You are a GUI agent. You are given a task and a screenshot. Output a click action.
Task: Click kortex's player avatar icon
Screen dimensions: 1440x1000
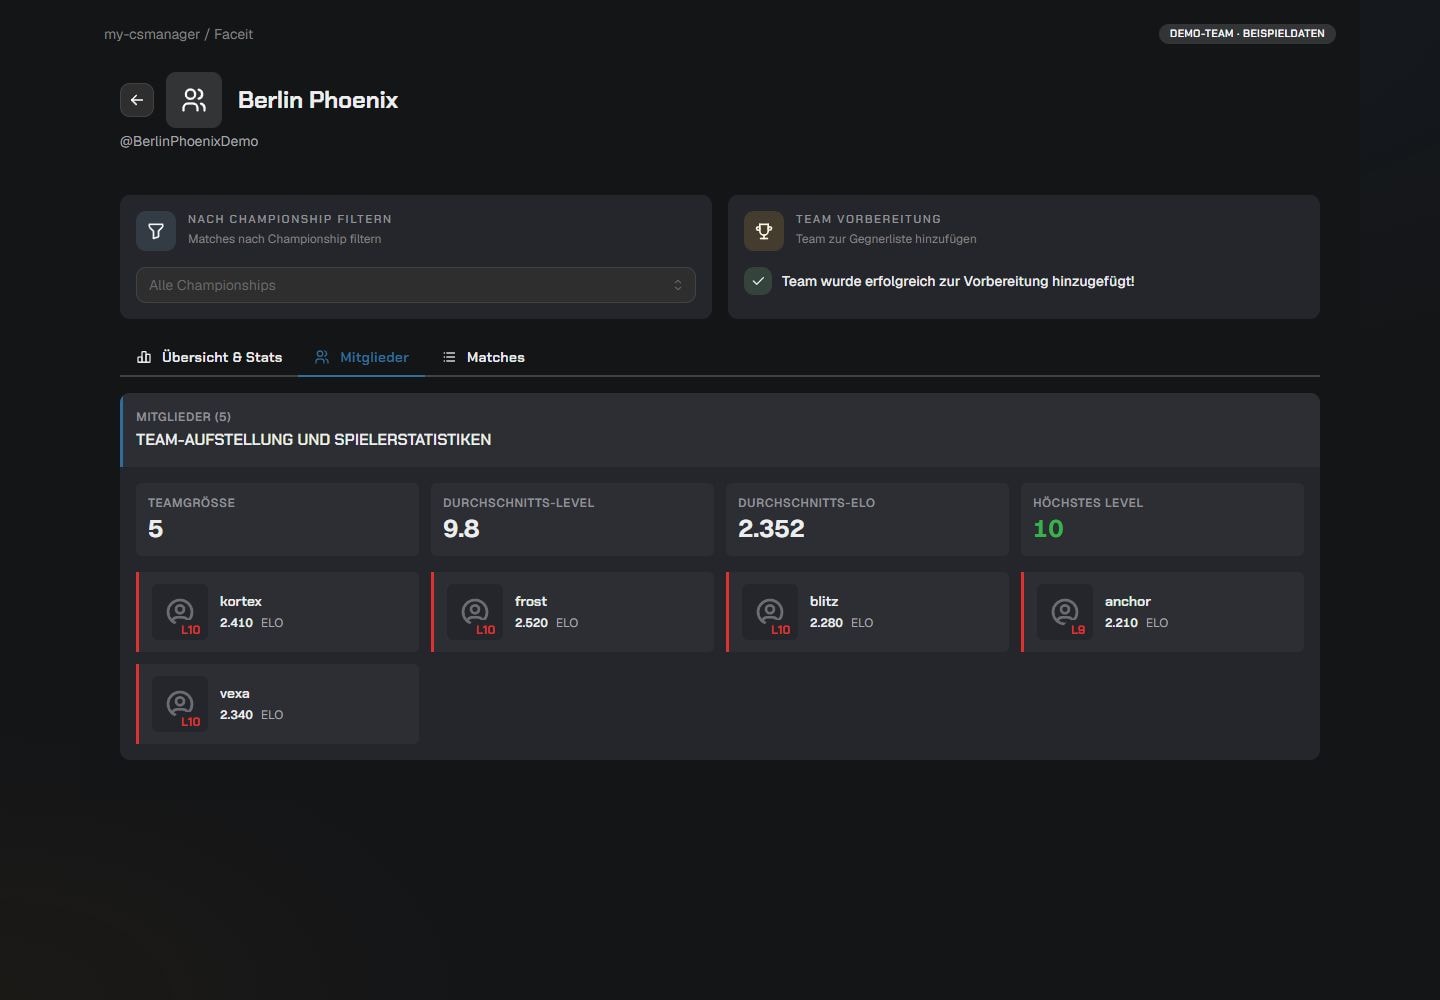pyautogui.click(x=180, y=612)
